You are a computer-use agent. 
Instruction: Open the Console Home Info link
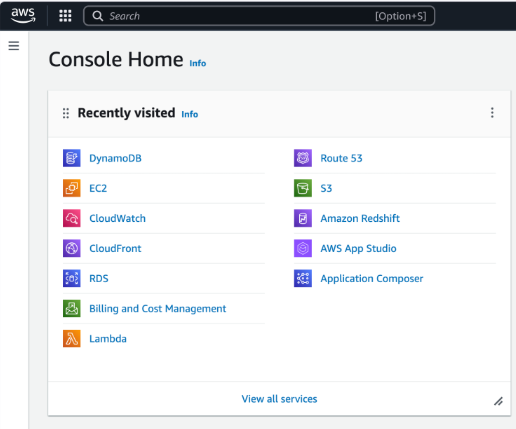[198, 63]
